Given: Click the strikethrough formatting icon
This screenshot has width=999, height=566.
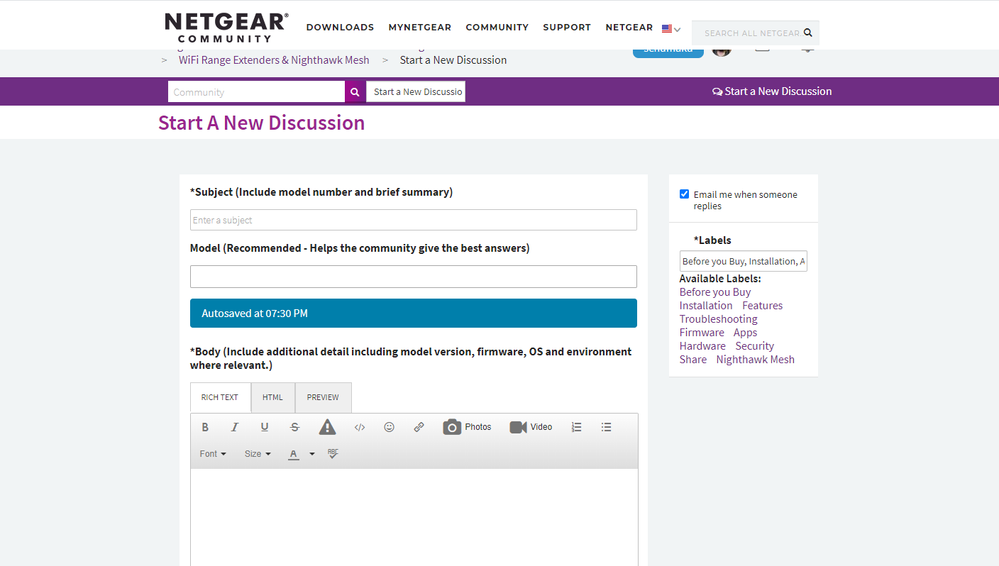Looking at the screenshot, I should pyautogui.click(x=295, y=427).
